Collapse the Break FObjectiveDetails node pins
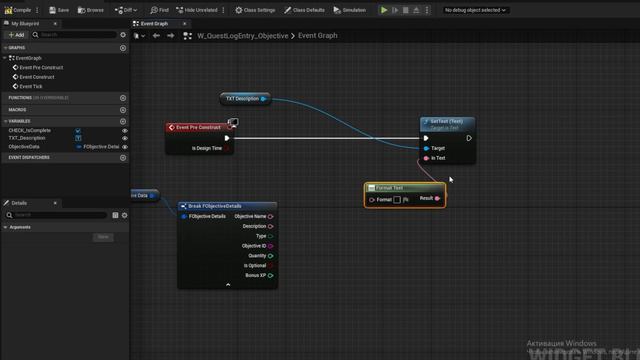Viewport: 640px width, 360px height. pyautogui.click(x=228, y=285)
